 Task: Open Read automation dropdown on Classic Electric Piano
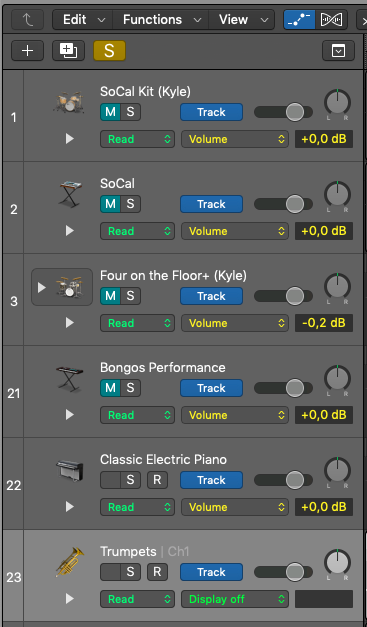pyautogui.click(x=138, y=507)
